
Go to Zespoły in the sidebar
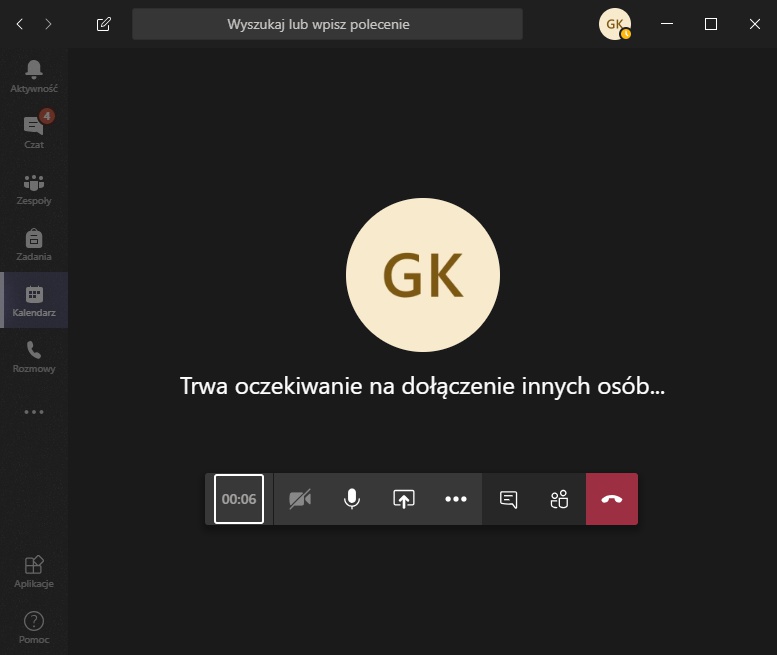34,187
